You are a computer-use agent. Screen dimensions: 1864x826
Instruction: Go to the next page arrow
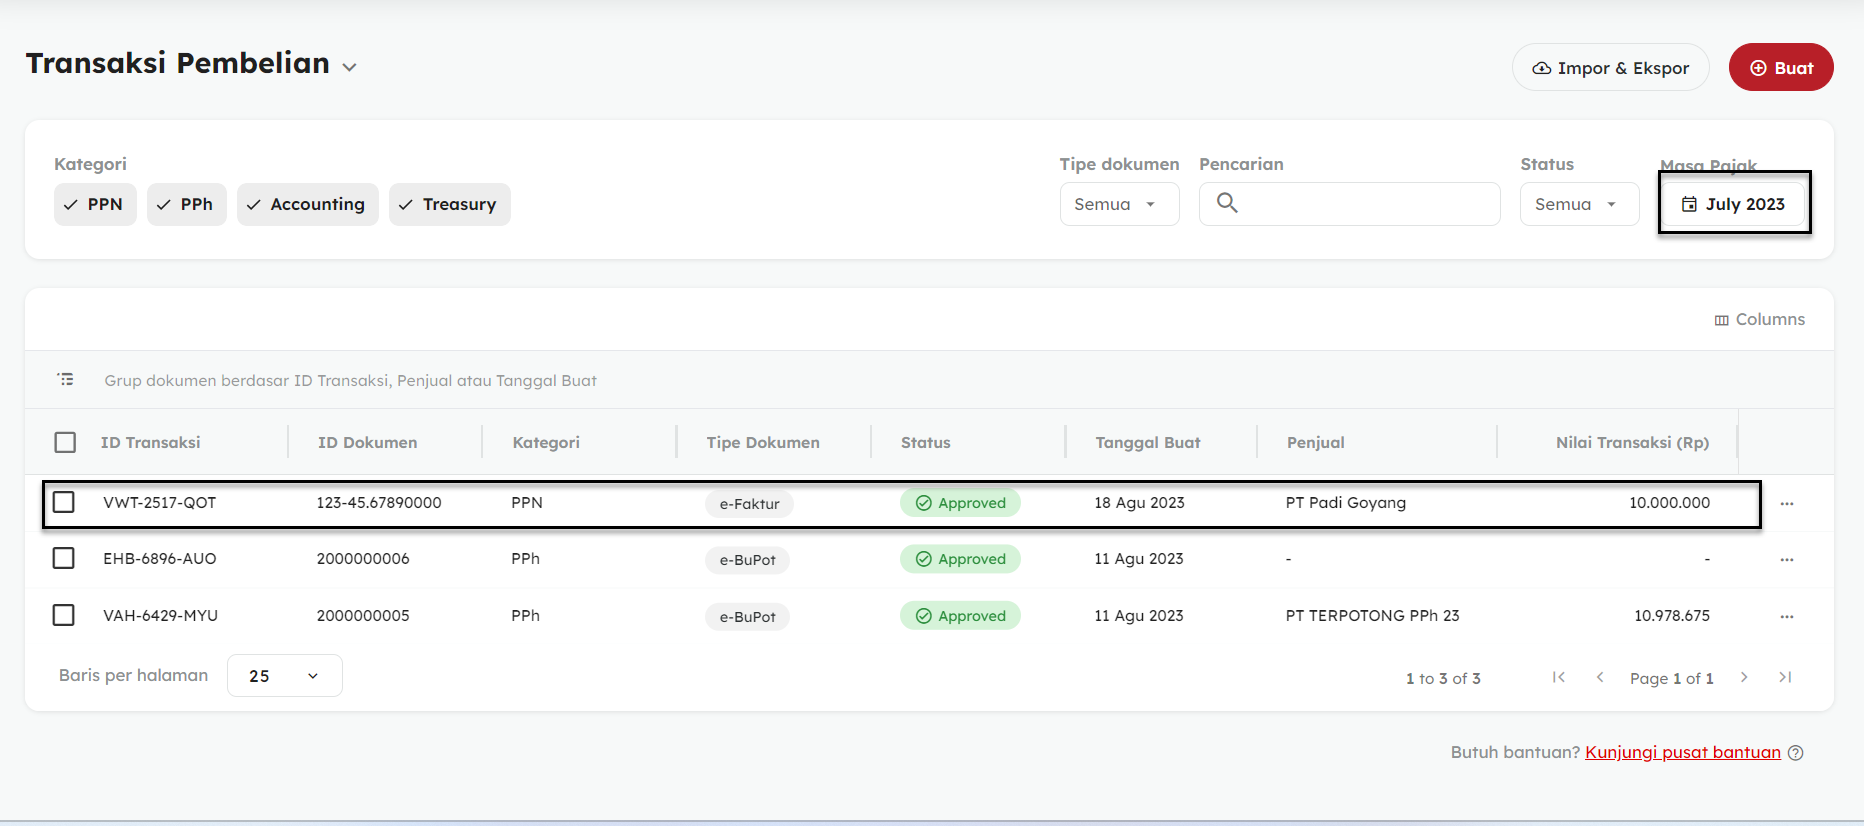pos(1744,678)
